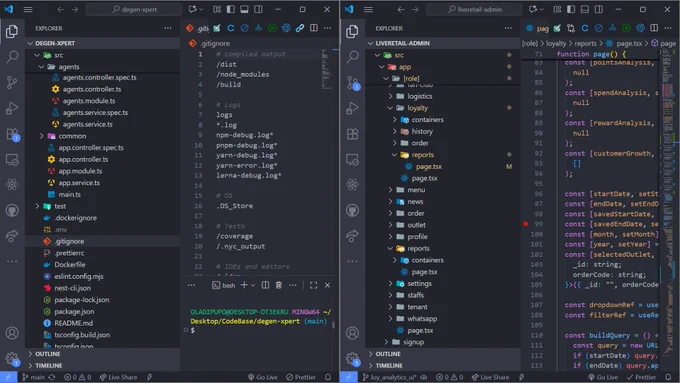The width and height of the screenshot is (680, 383).
Task: Open Search view in liveretail-admin window
Action: pyautogui.click(x=353, y=56)
